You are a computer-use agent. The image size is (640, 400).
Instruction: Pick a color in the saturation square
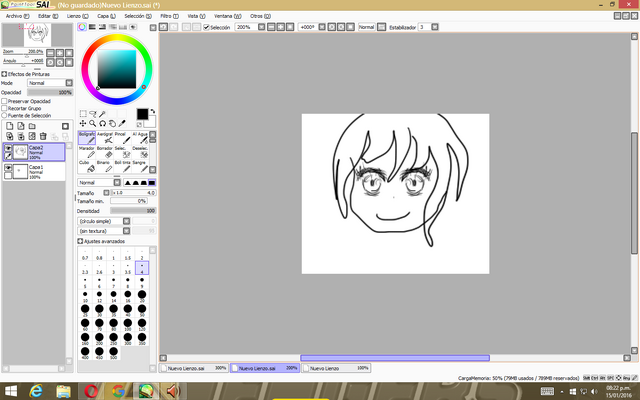pyautogui.click(x=117, y=69)
